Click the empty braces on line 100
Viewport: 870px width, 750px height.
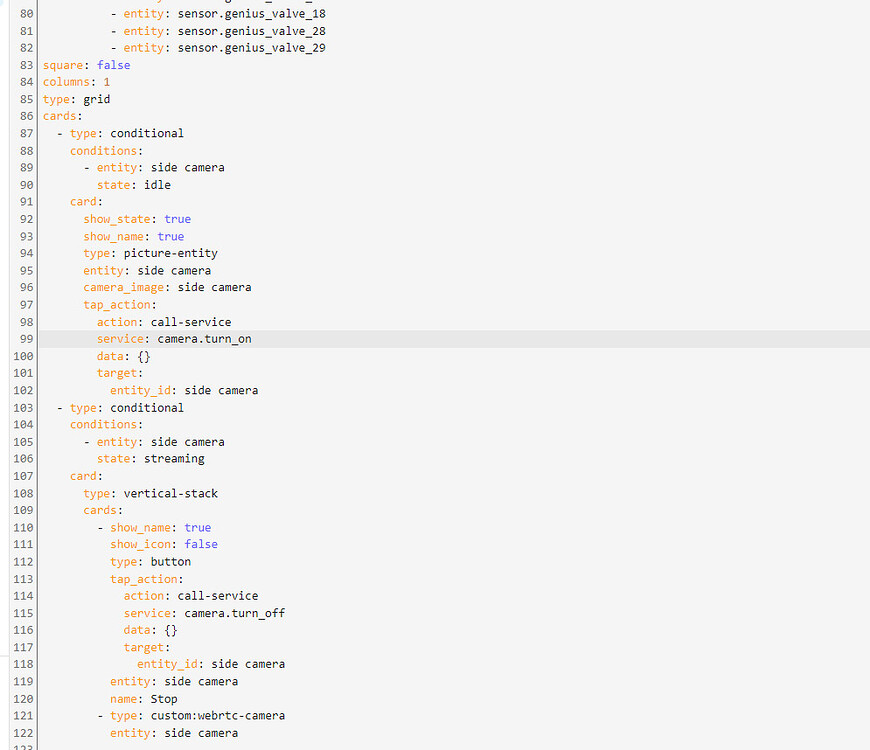(144, 356)
